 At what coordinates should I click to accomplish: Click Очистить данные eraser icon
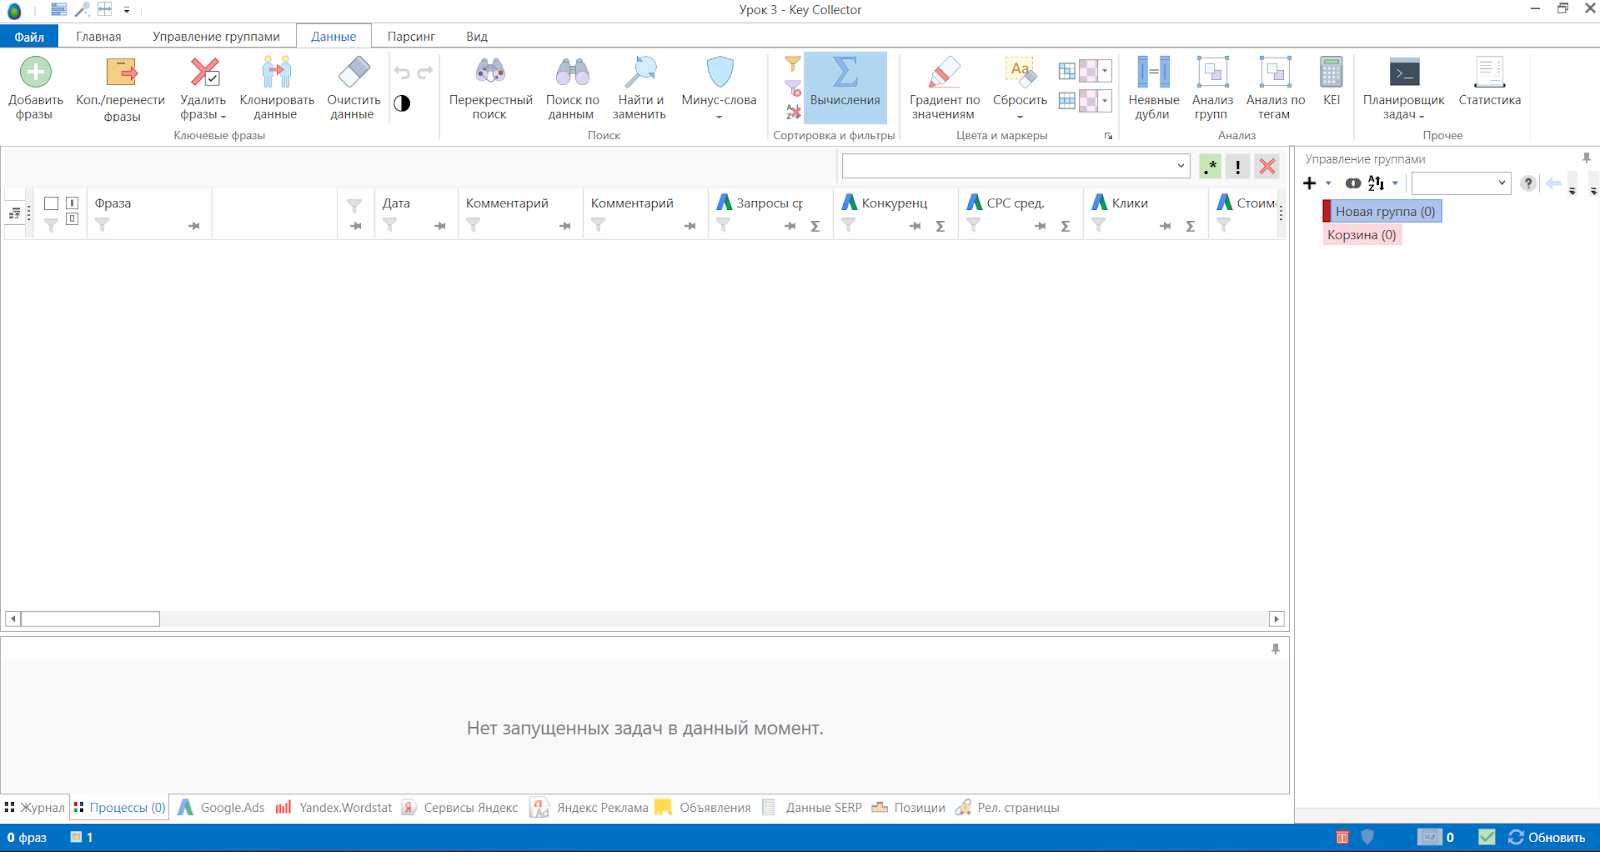(354, 72)
